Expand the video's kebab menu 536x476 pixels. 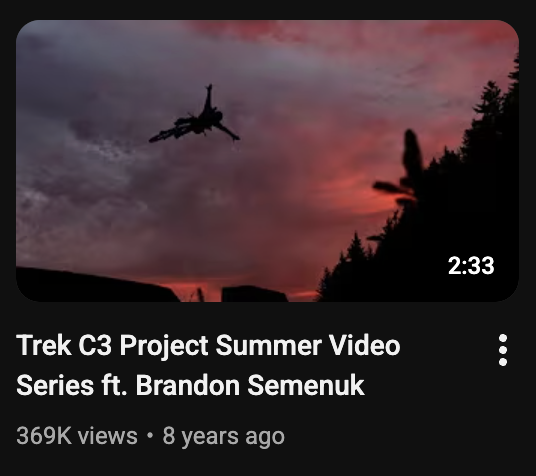(502, 350)
